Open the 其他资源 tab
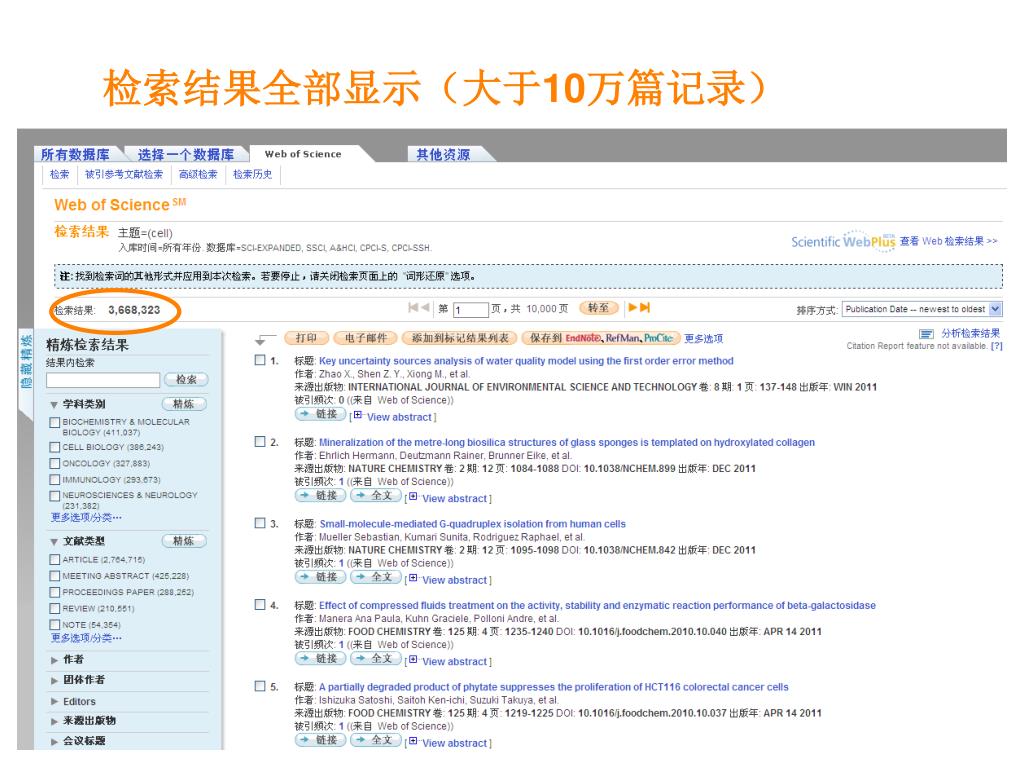 coord(443,155)
